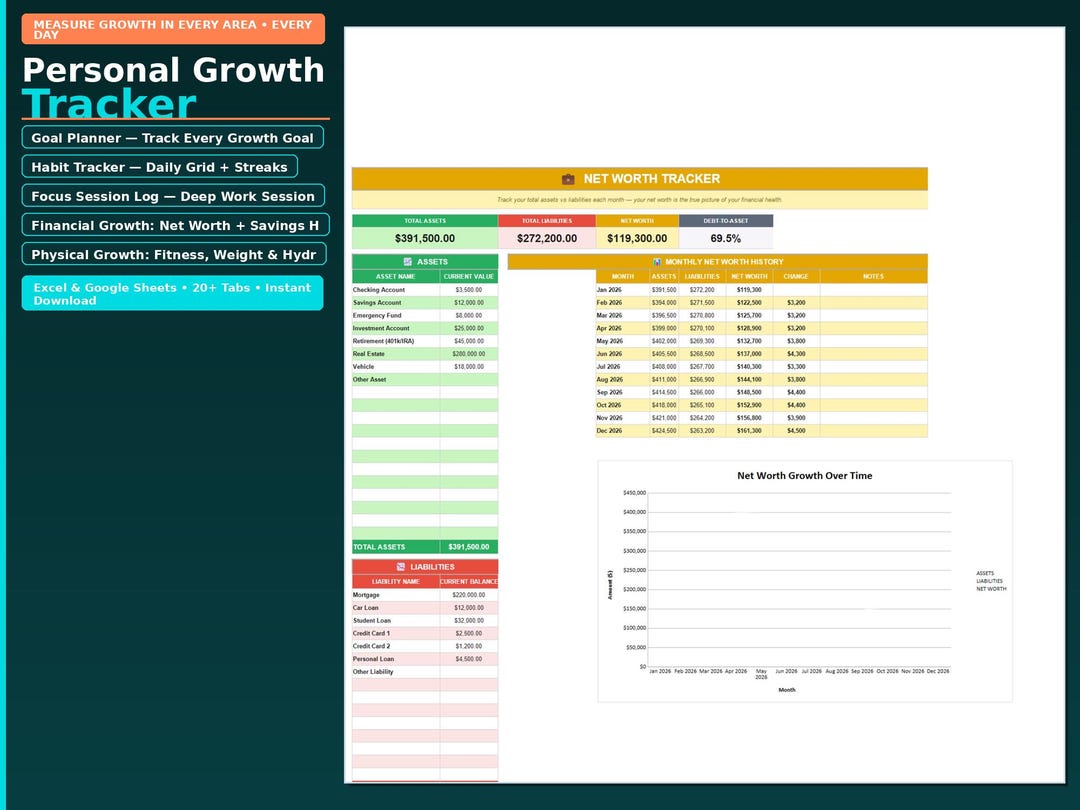
Task: Click the LIABILITIES legend entry in chart
Action: (x=989, y=581)
